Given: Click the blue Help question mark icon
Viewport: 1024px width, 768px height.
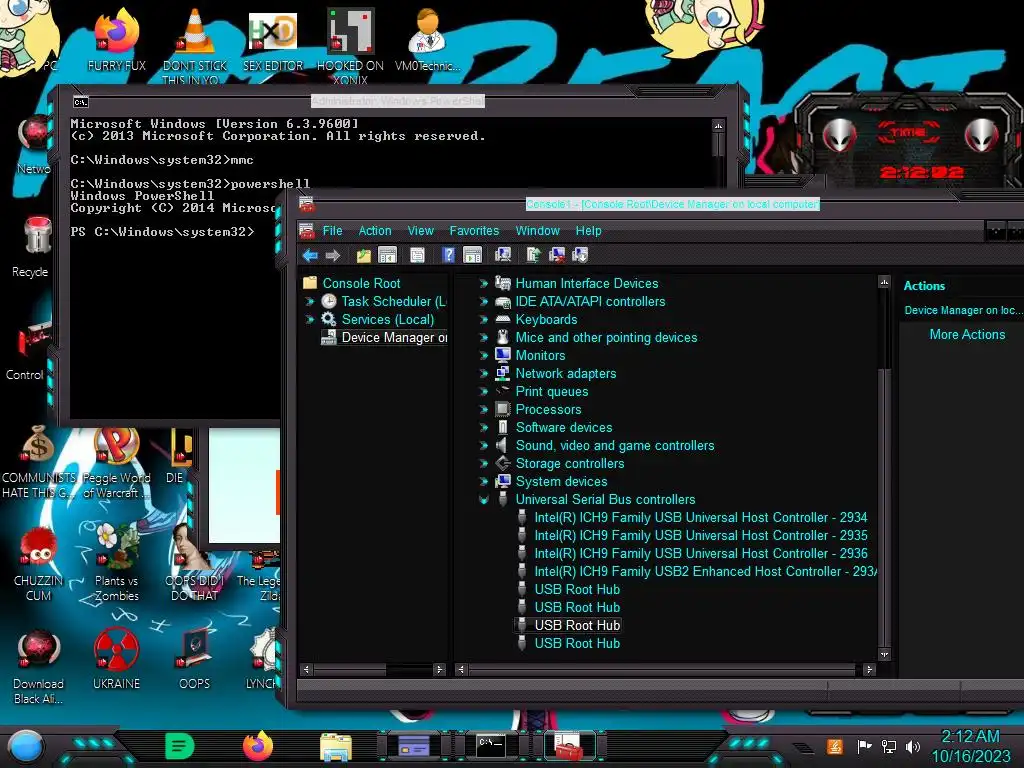Looking at the screenshot, I should [448, 255].
